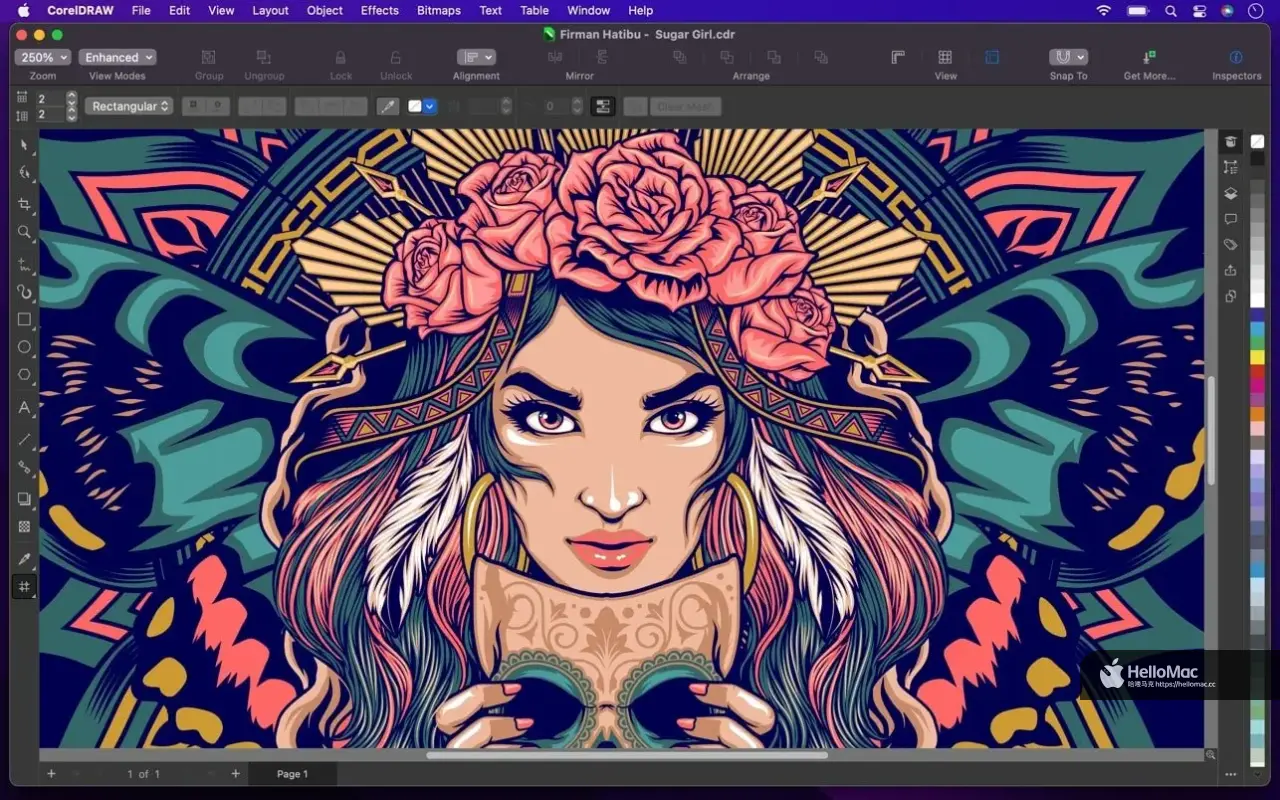Click the horizontal canvas scrollbar

627,755
